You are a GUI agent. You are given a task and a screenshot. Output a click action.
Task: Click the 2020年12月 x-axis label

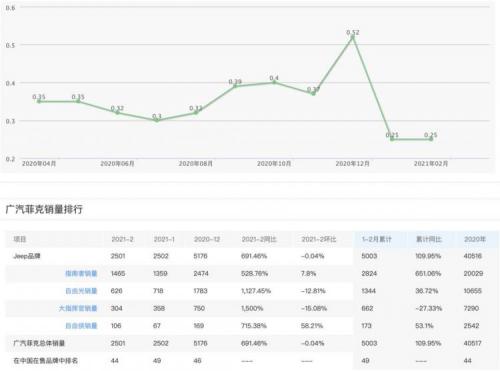click(352, 164)
